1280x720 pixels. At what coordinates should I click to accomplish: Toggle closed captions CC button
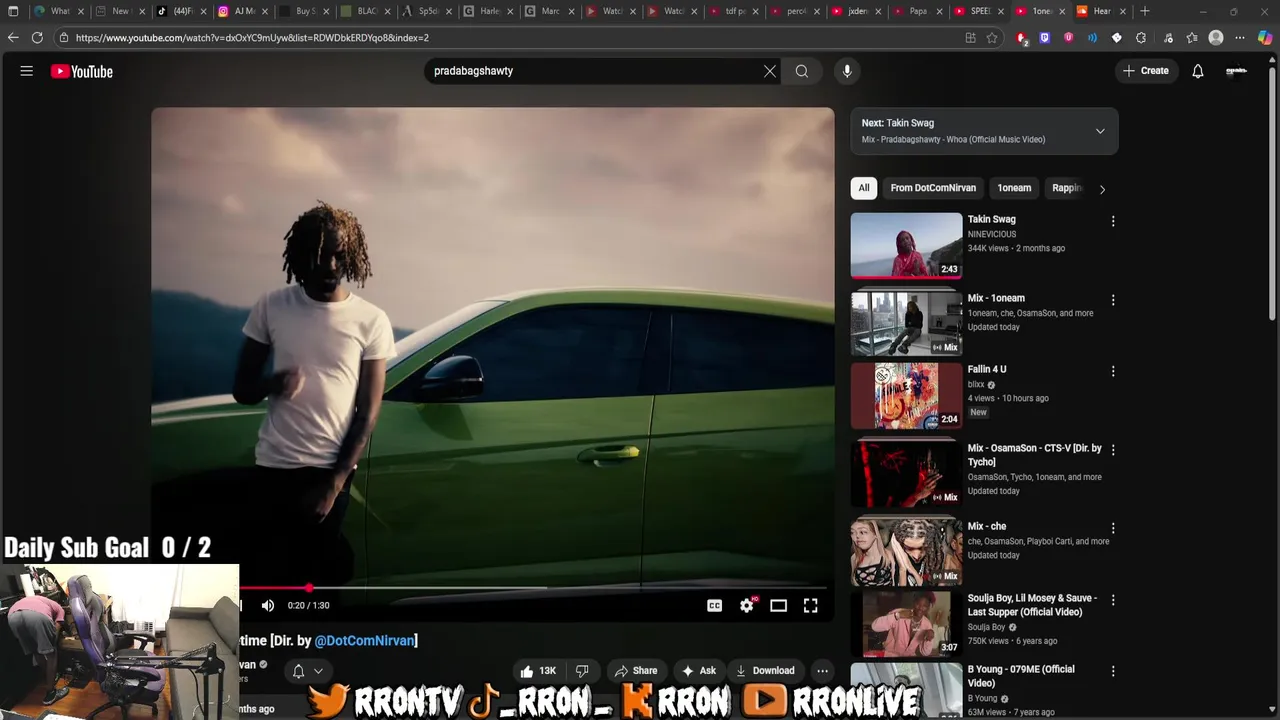(715, 605)
